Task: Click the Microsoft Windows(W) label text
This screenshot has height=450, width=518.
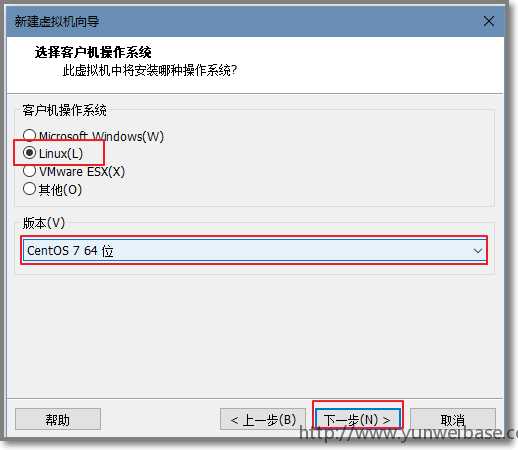Action: (x=101, y=136)
